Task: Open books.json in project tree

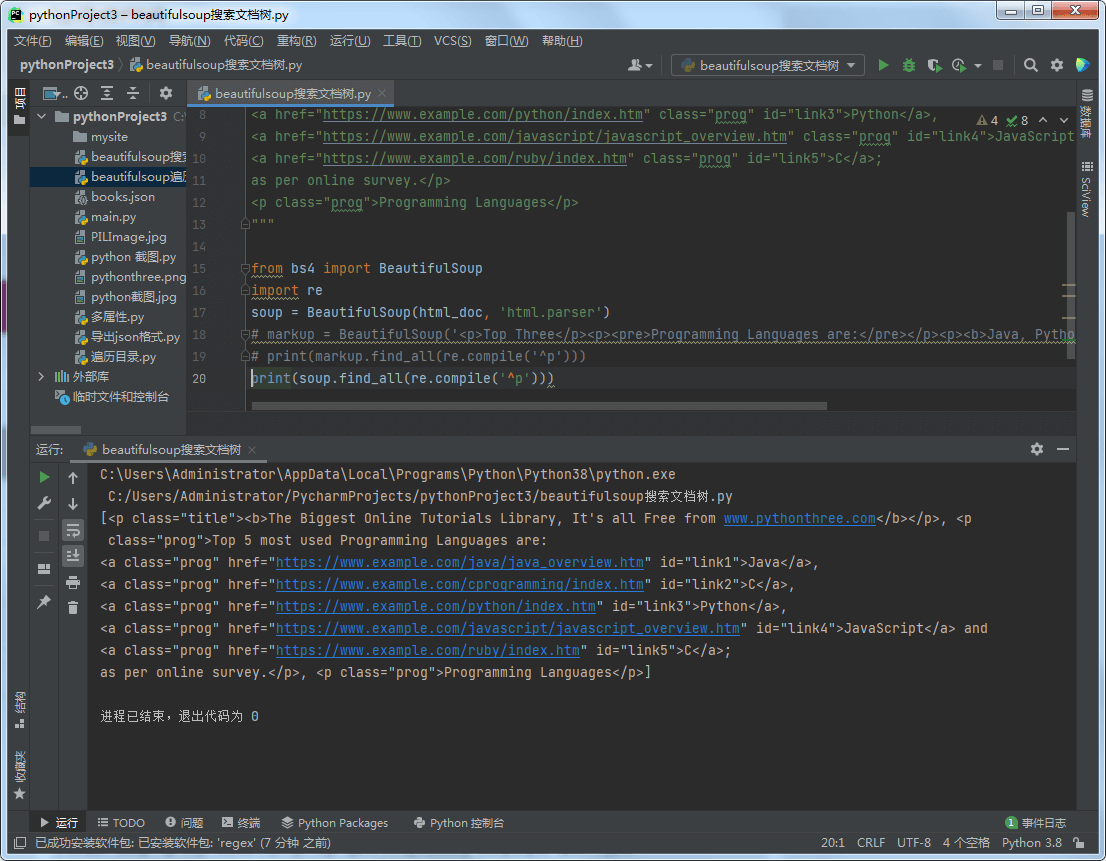Action: (x=123, y=197)
